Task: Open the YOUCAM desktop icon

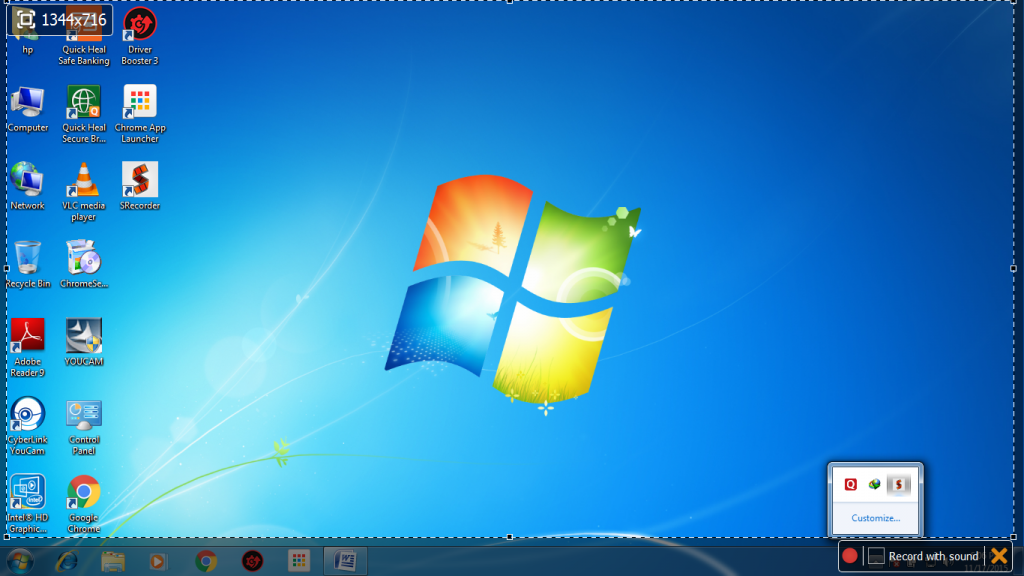Action: (x=84, y=343)
